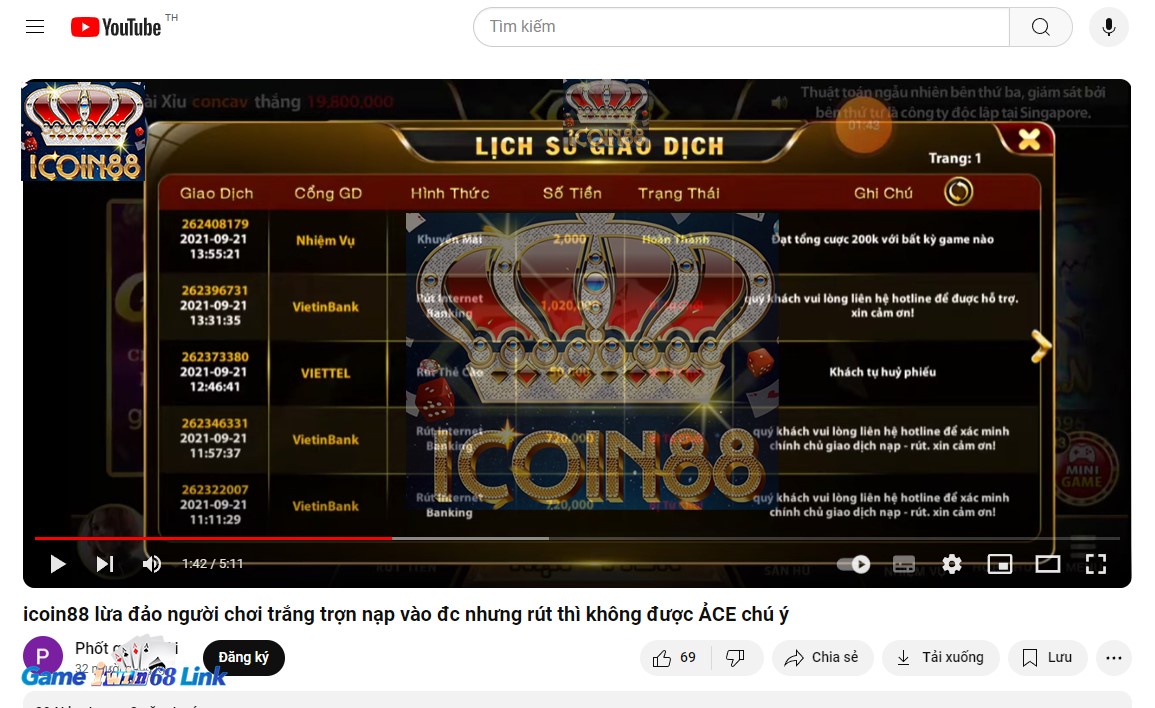Open the channel avatar

pyautogui.click(x=42, y=655)
